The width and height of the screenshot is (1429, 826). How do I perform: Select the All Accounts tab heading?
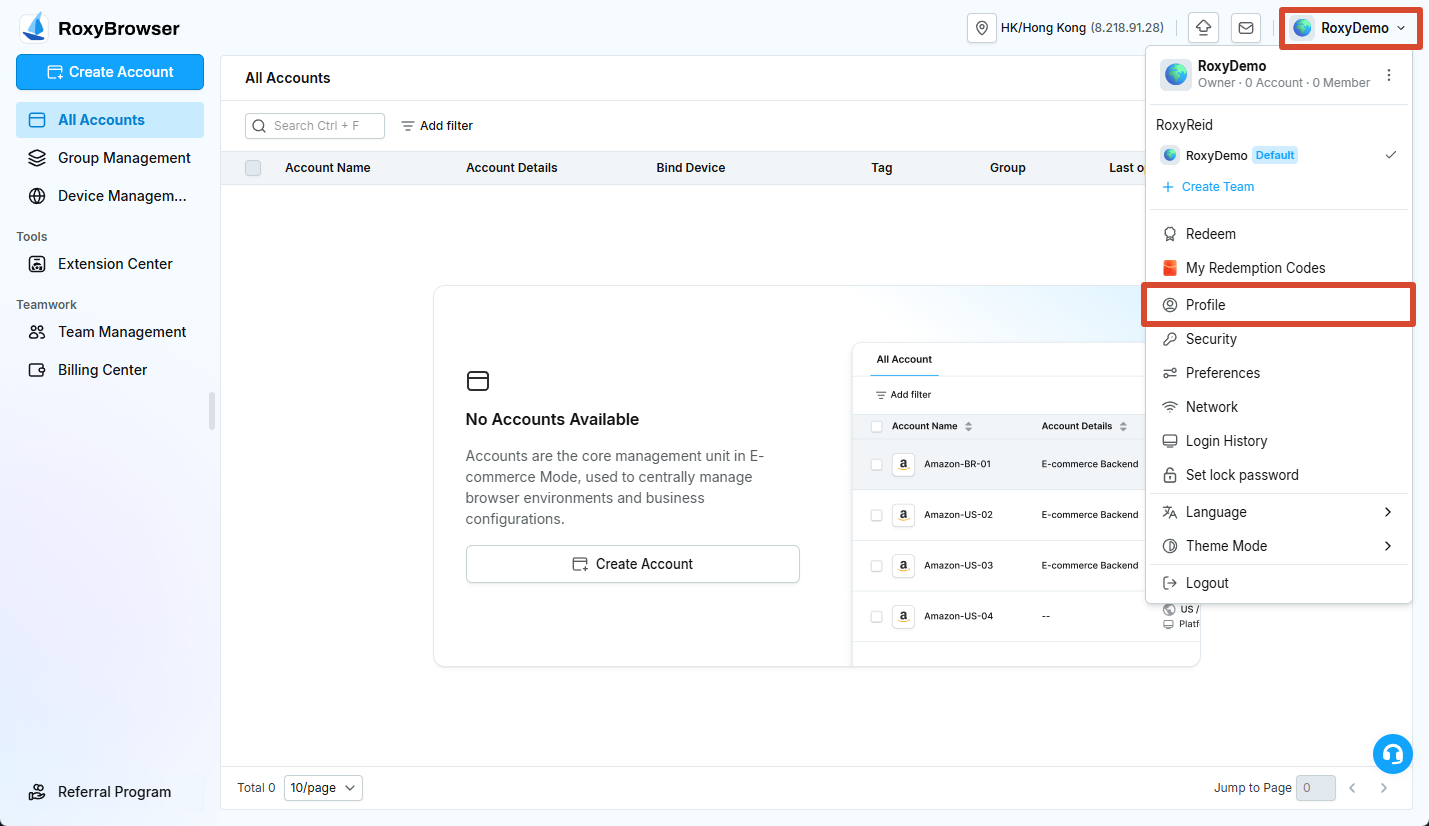pyautogui.click(x=288, y=78)
